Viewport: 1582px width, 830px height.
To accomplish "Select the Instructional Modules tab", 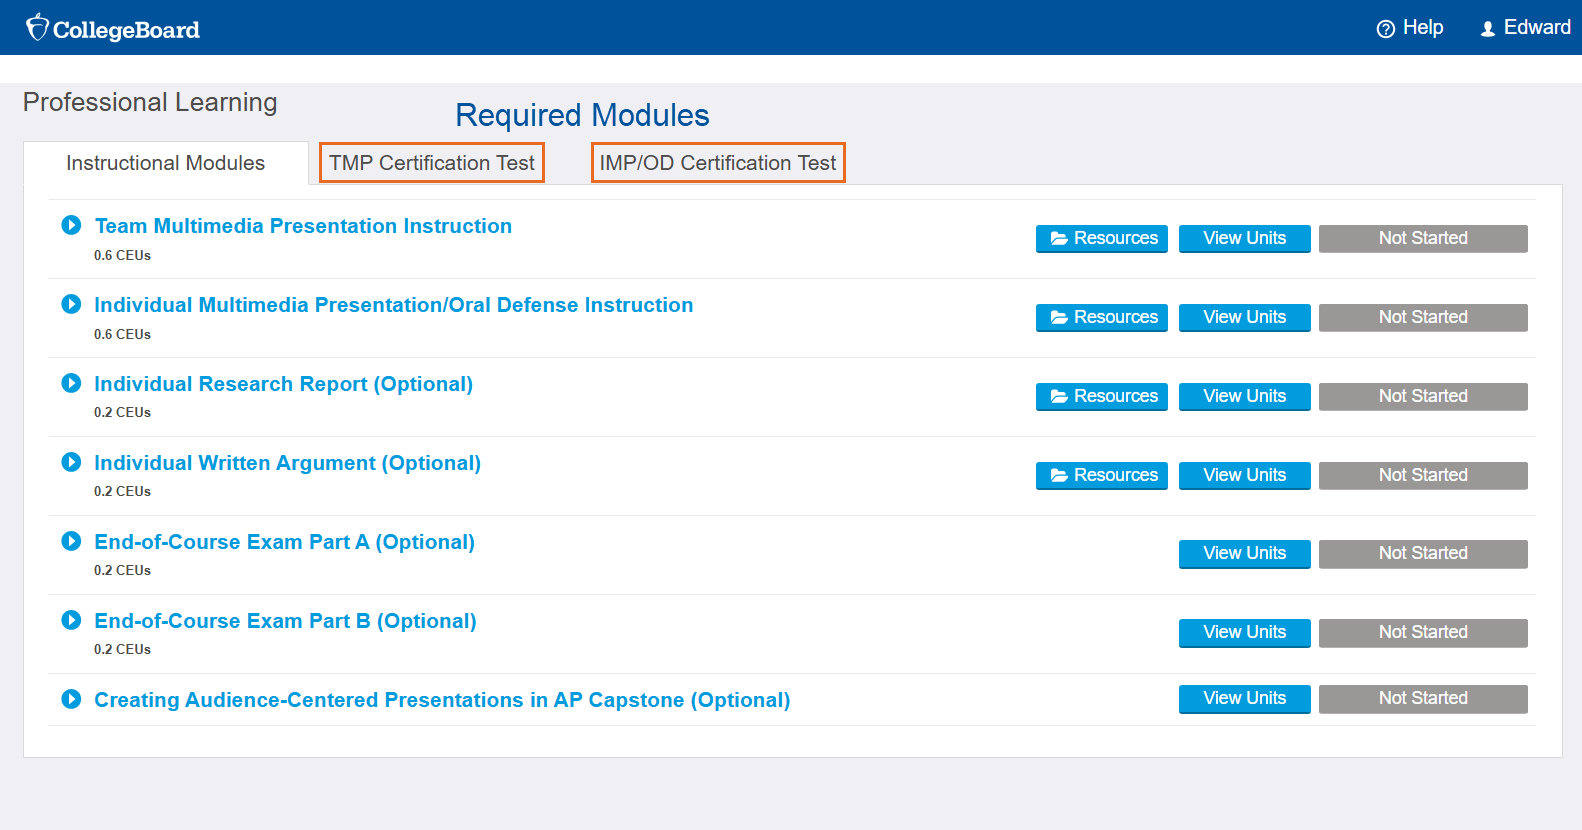I will pyautogui.click(x=166, y=163).
